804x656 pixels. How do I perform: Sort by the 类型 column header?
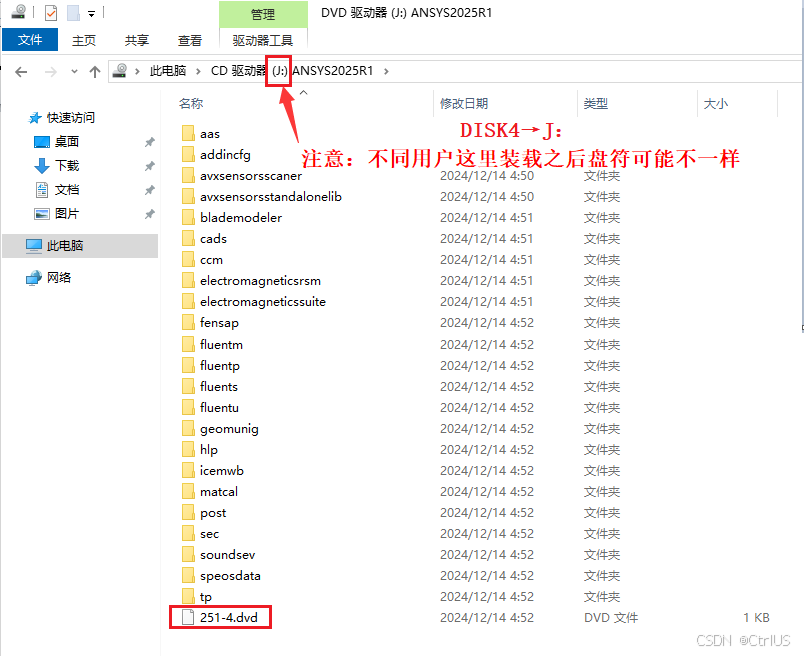point(596,104)
